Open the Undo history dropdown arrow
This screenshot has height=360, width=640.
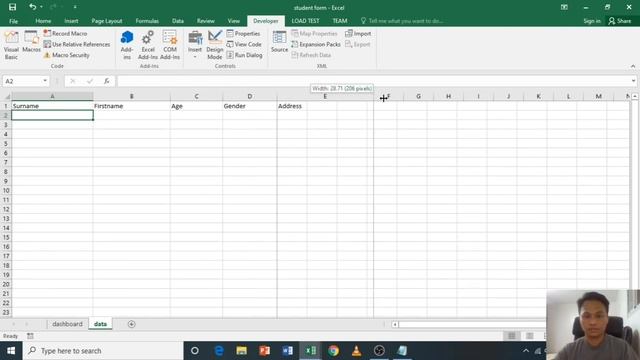41,7
